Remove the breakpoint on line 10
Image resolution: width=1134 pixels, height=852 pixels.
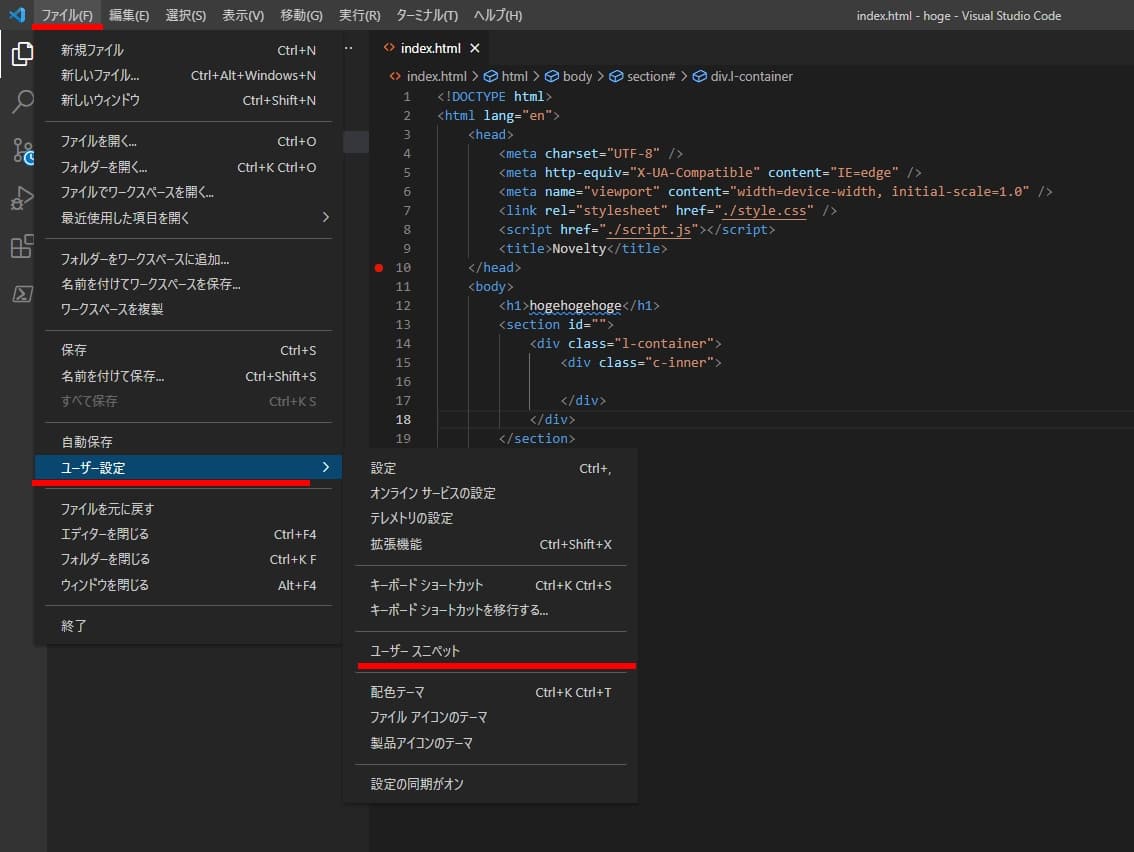(x=378, y=268)
